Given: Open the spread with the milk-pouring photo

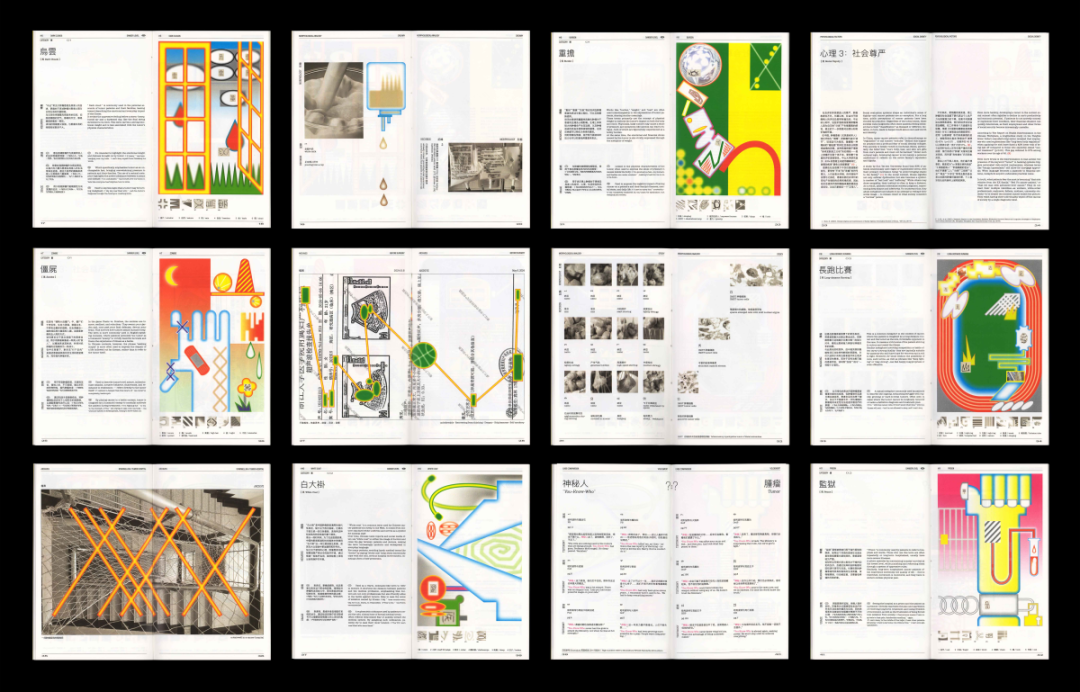Looking at the screenshot, I should tap(411, 129).
